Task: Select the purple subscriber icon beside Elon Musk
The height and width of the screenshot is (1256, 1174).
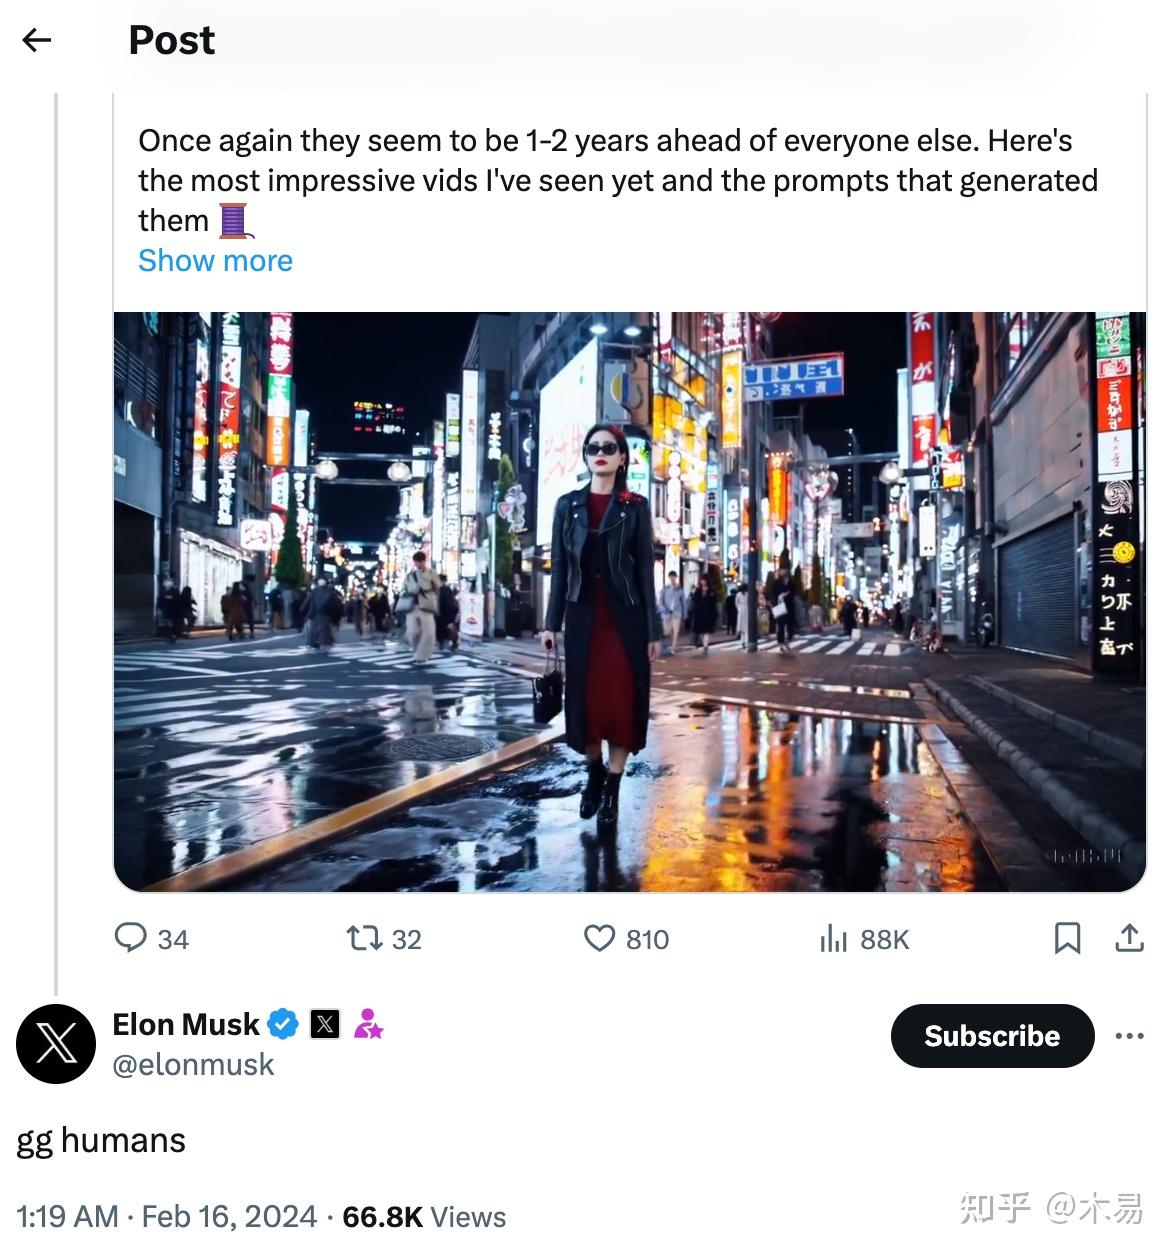Action: pyautogui.click(x=368, y=1025)
